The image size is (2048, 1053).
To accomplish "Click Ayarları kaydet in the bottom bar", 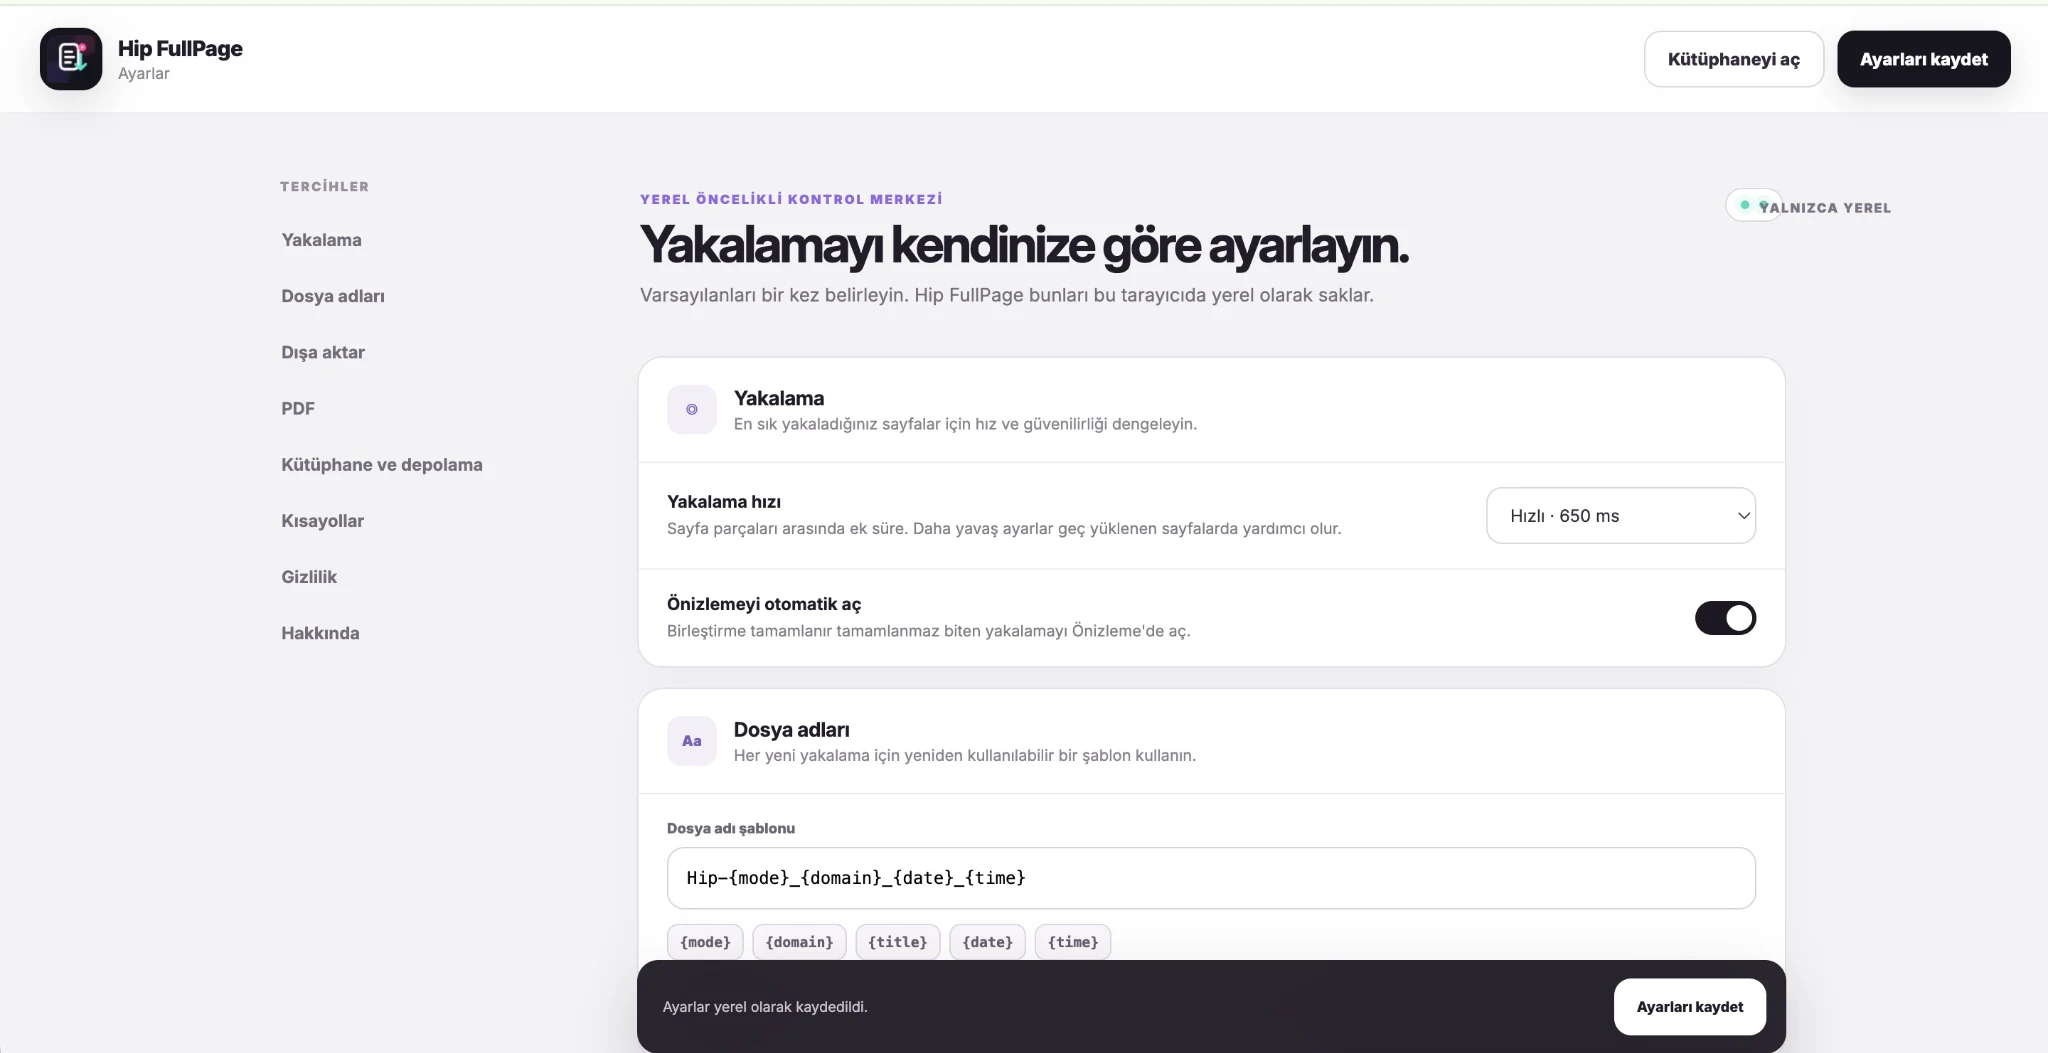I will point(1690,1007).
